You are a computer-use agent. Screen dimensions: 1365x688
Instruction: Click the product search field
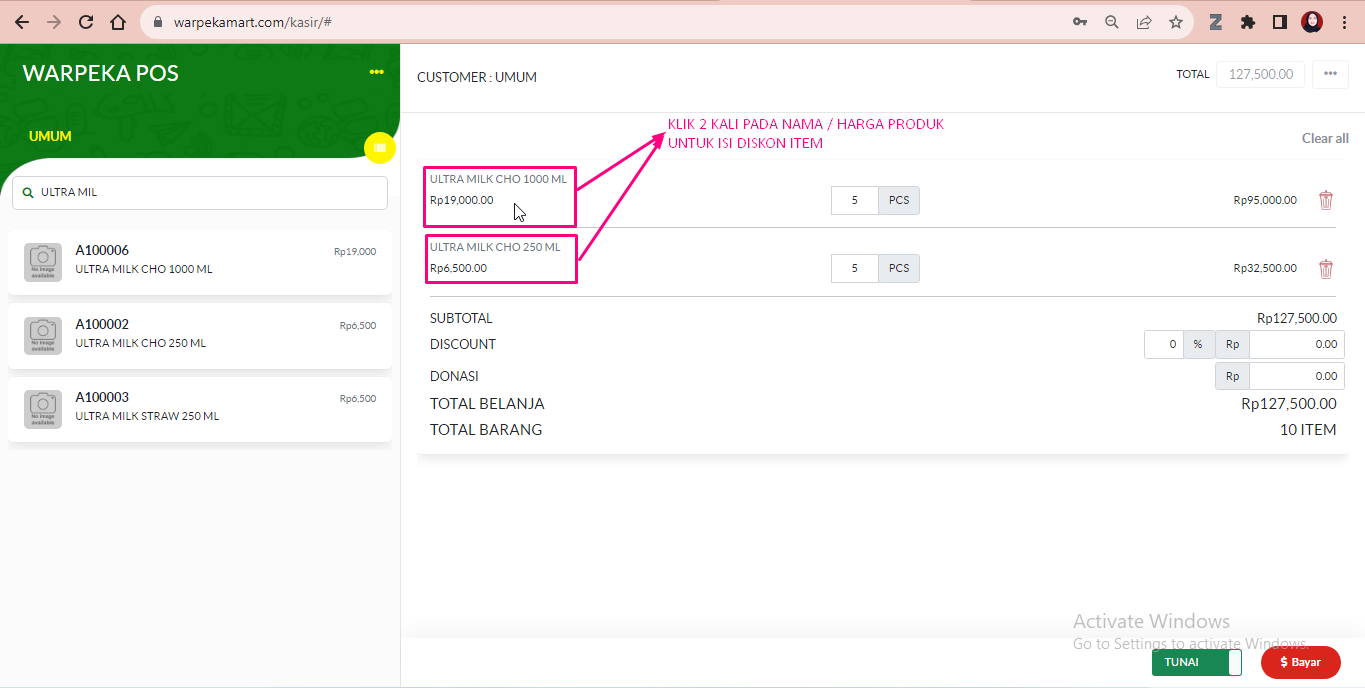coord(200,193)
